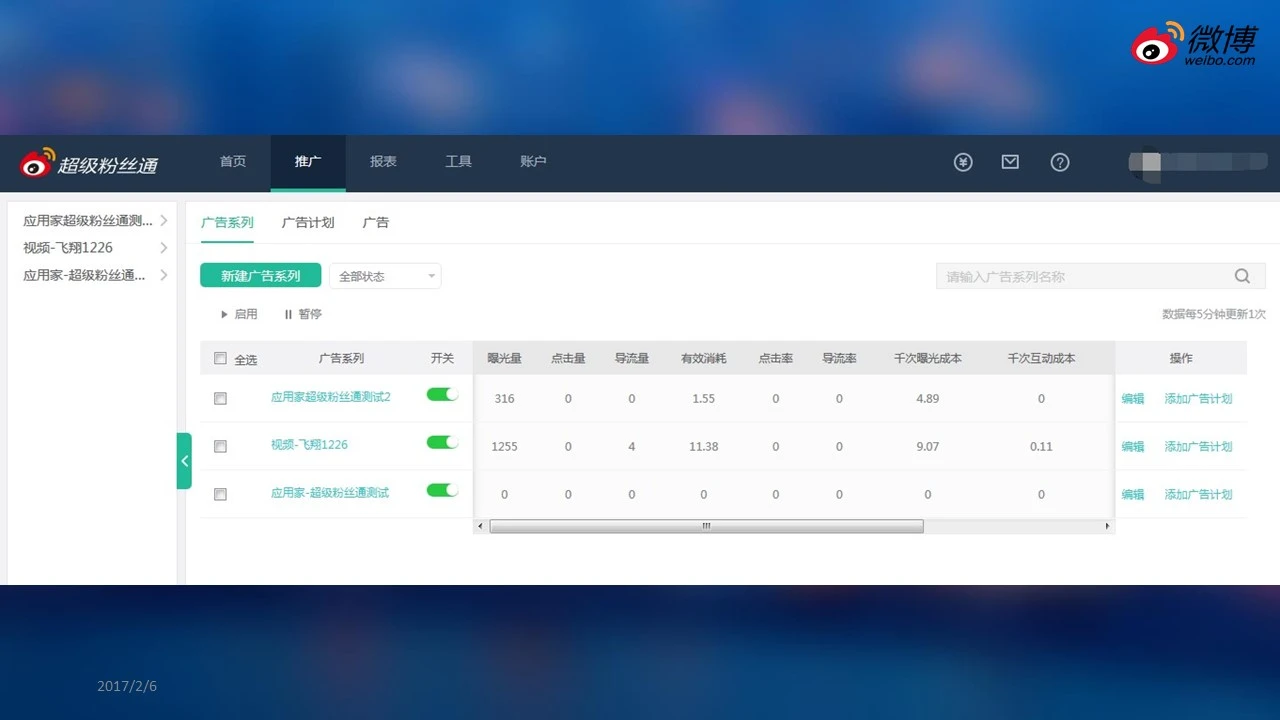
Task: Click the 9.07 cost value cell
Action: tap(928, 446)
